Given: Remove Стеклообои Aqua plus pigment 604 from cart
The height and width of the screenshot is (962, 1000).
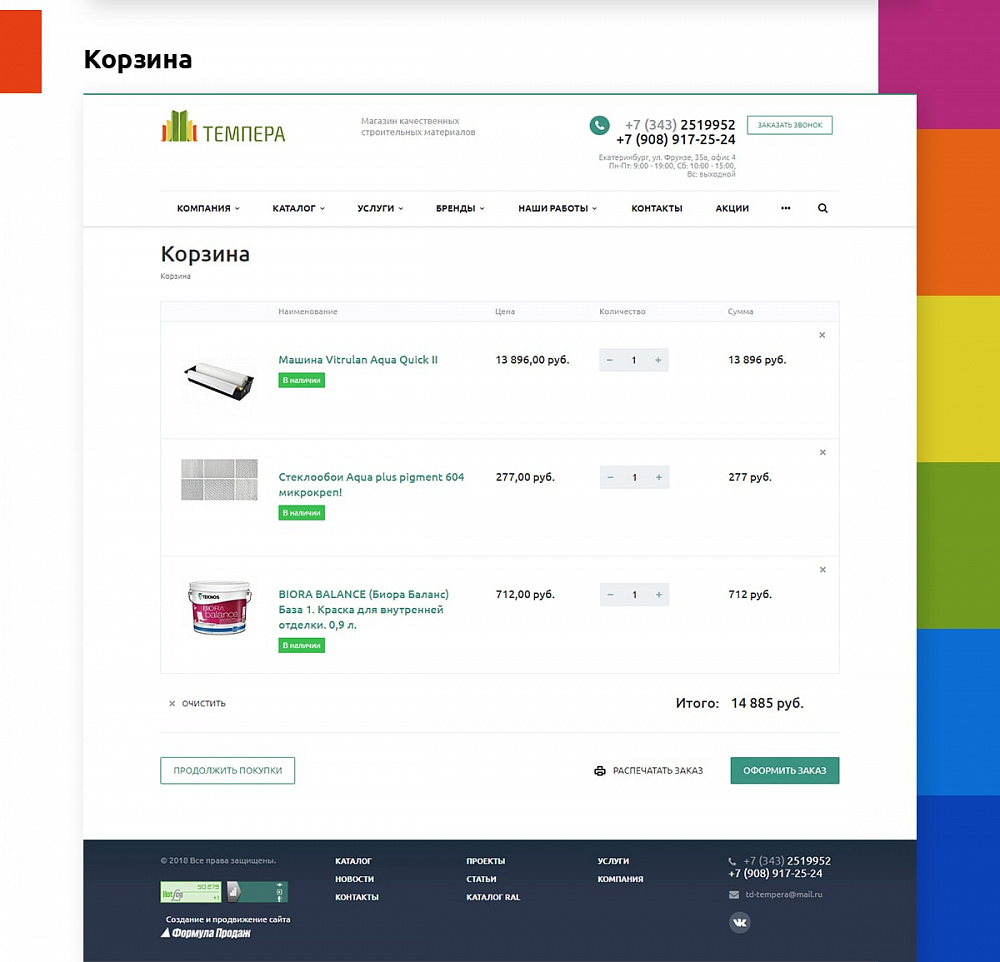Looking at the screenshot, I should click(x=823, y=452).
